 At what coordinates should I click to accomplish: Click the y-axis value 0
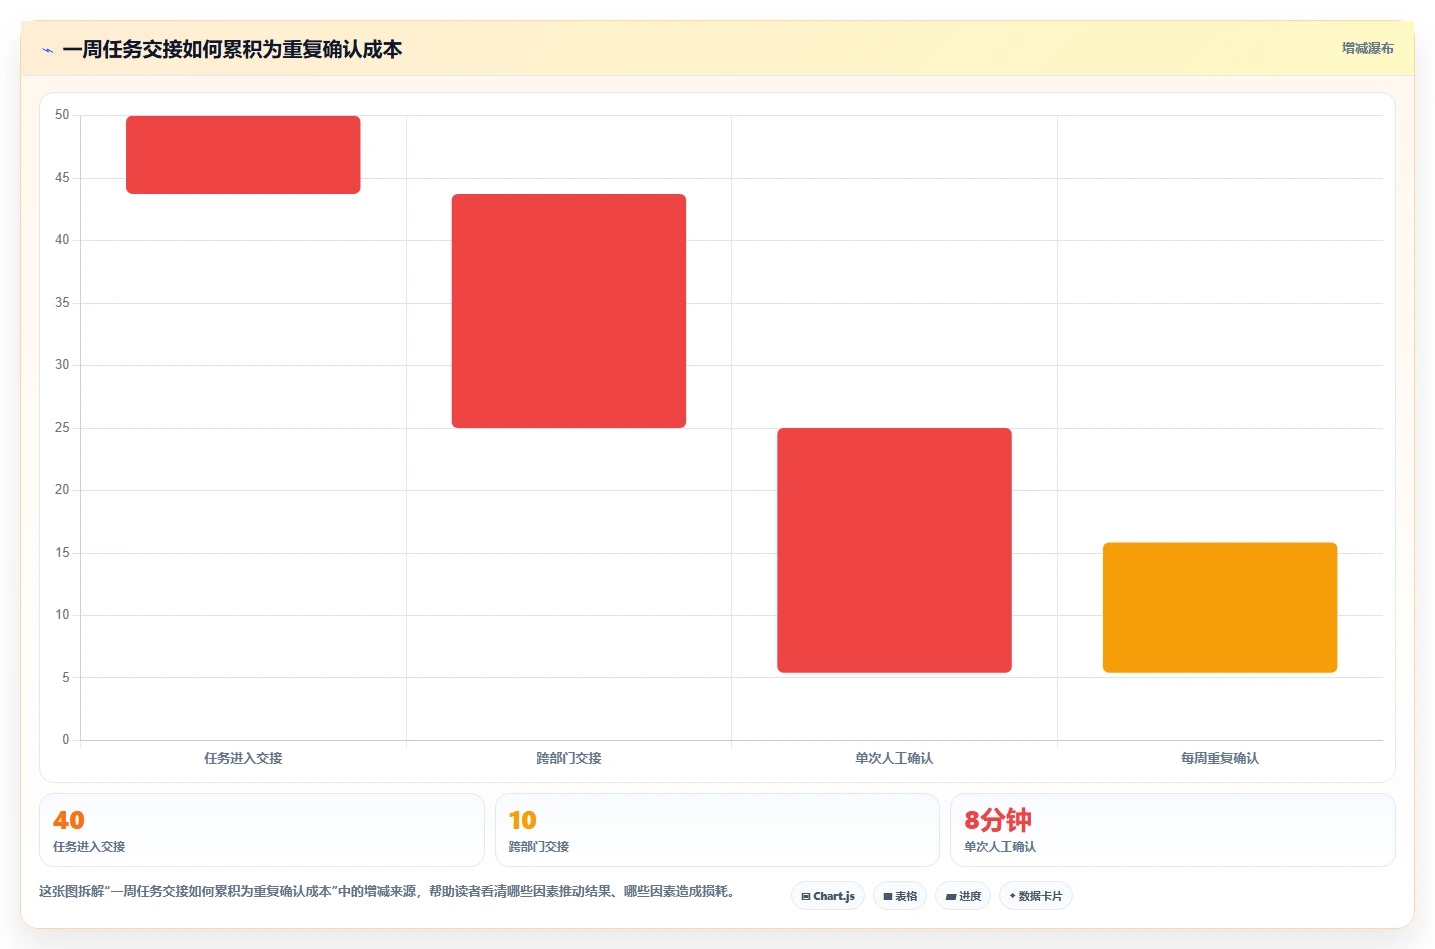[66, 740]
